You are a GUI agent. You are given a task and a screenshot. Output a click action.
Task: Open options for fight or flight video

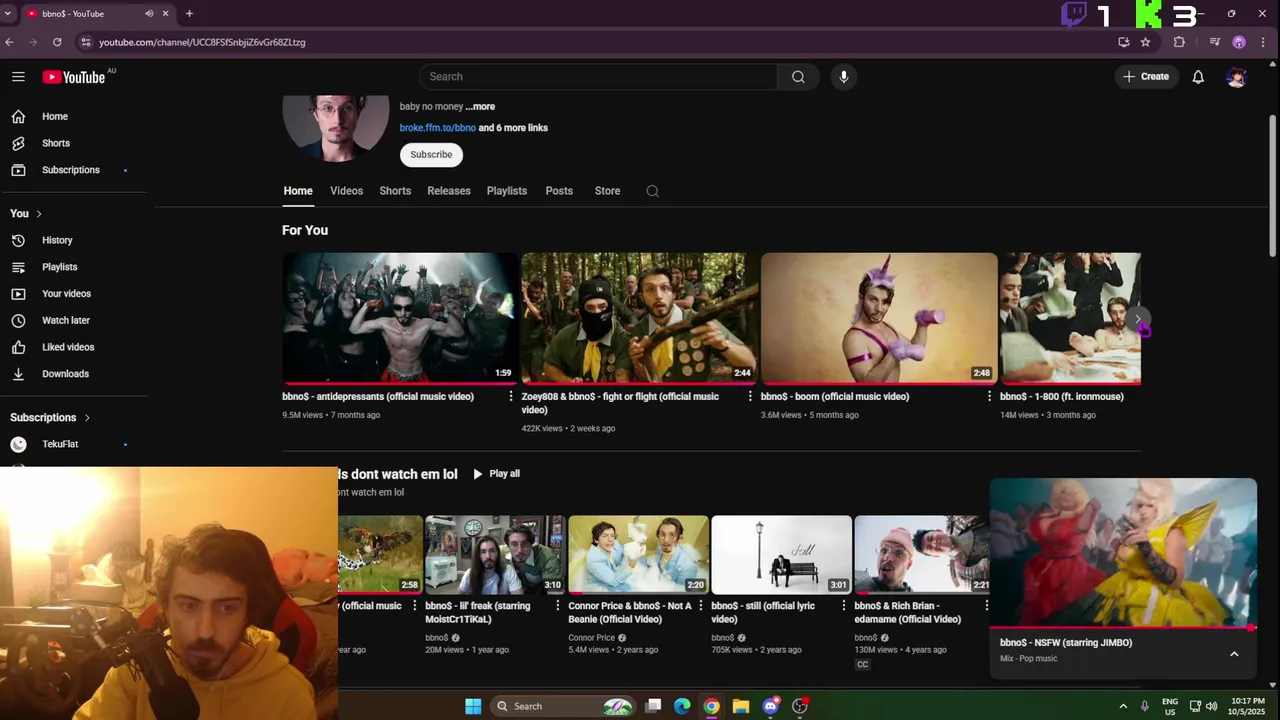[750, 397]
